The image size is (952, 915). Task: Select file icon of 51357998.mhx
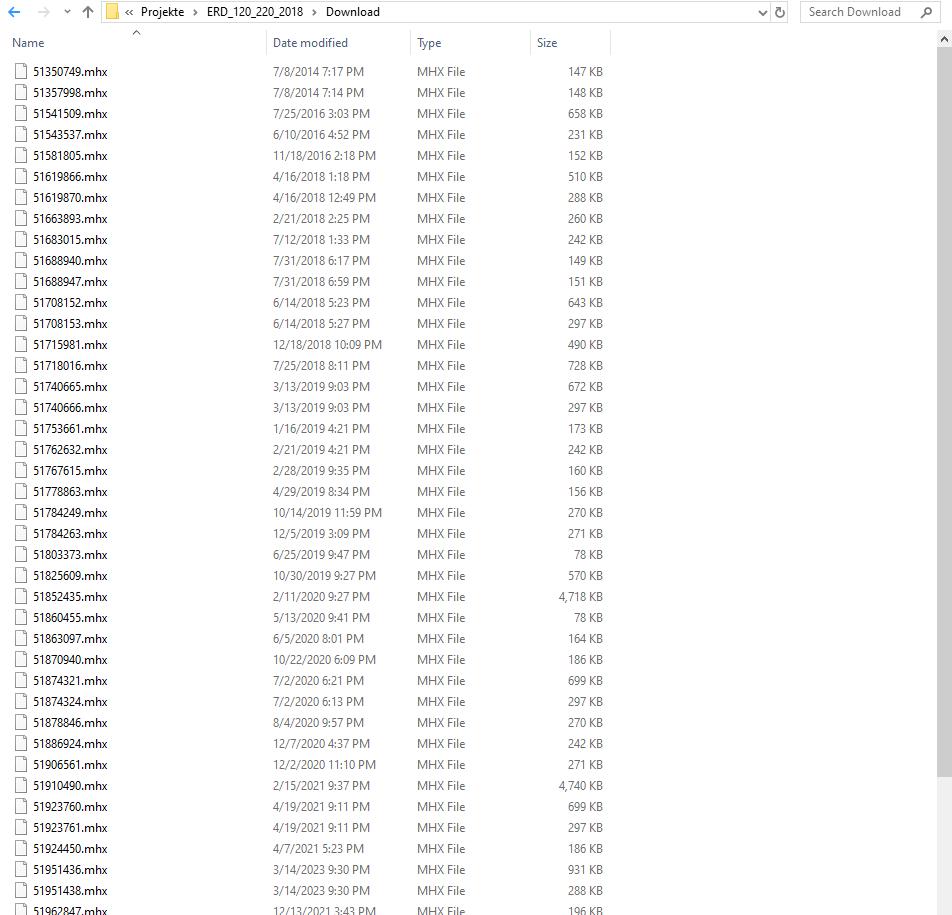point(21,92)
